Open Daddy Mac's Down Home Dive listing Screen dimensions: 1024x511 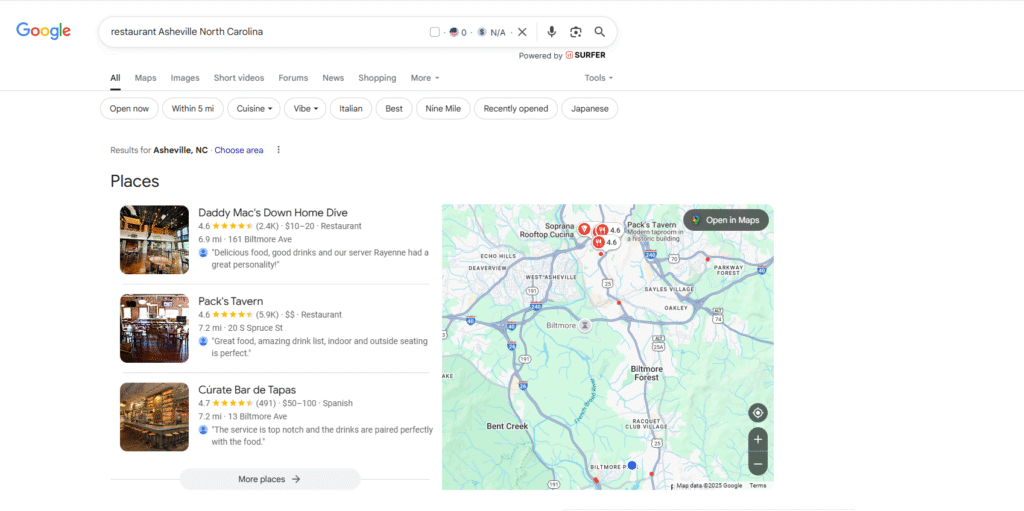273,212
